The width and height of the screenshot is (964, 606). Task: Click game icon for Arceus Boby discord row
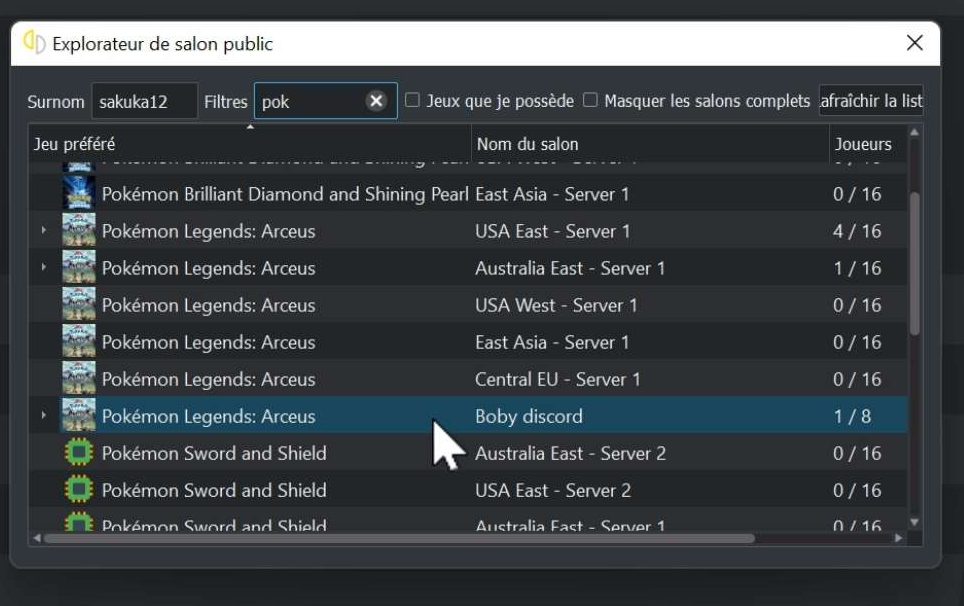[x=79, y=416]
